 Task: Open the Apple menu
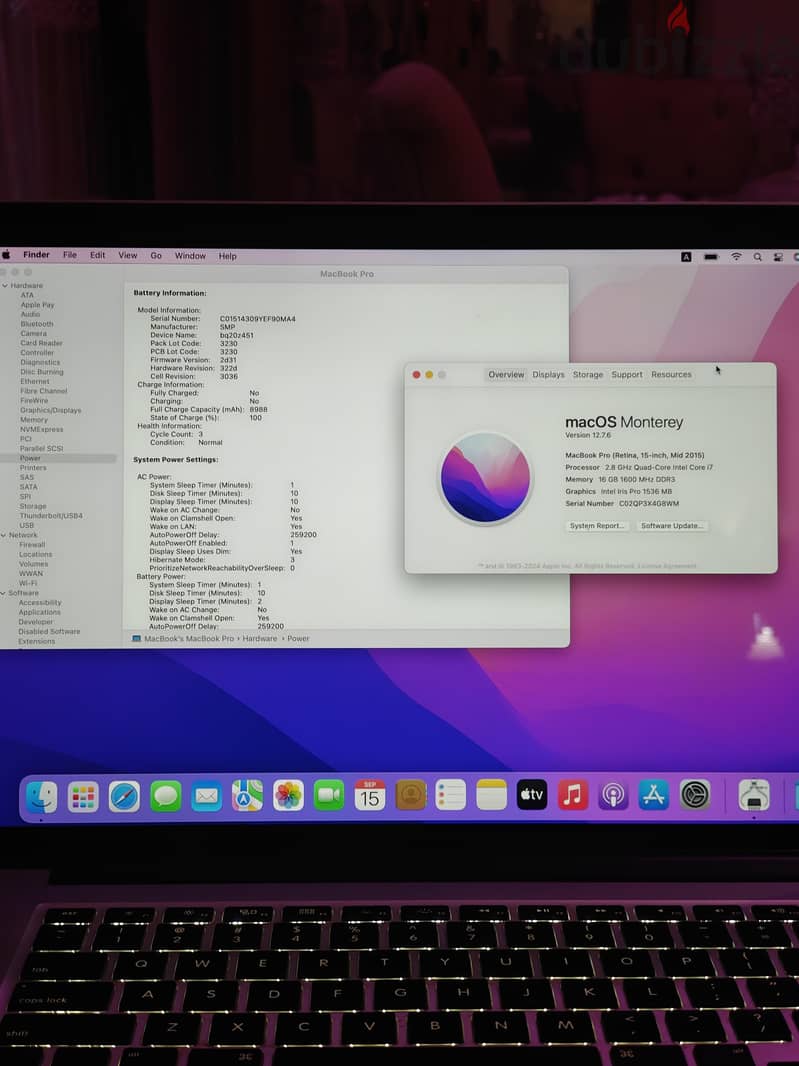[6, 255]
